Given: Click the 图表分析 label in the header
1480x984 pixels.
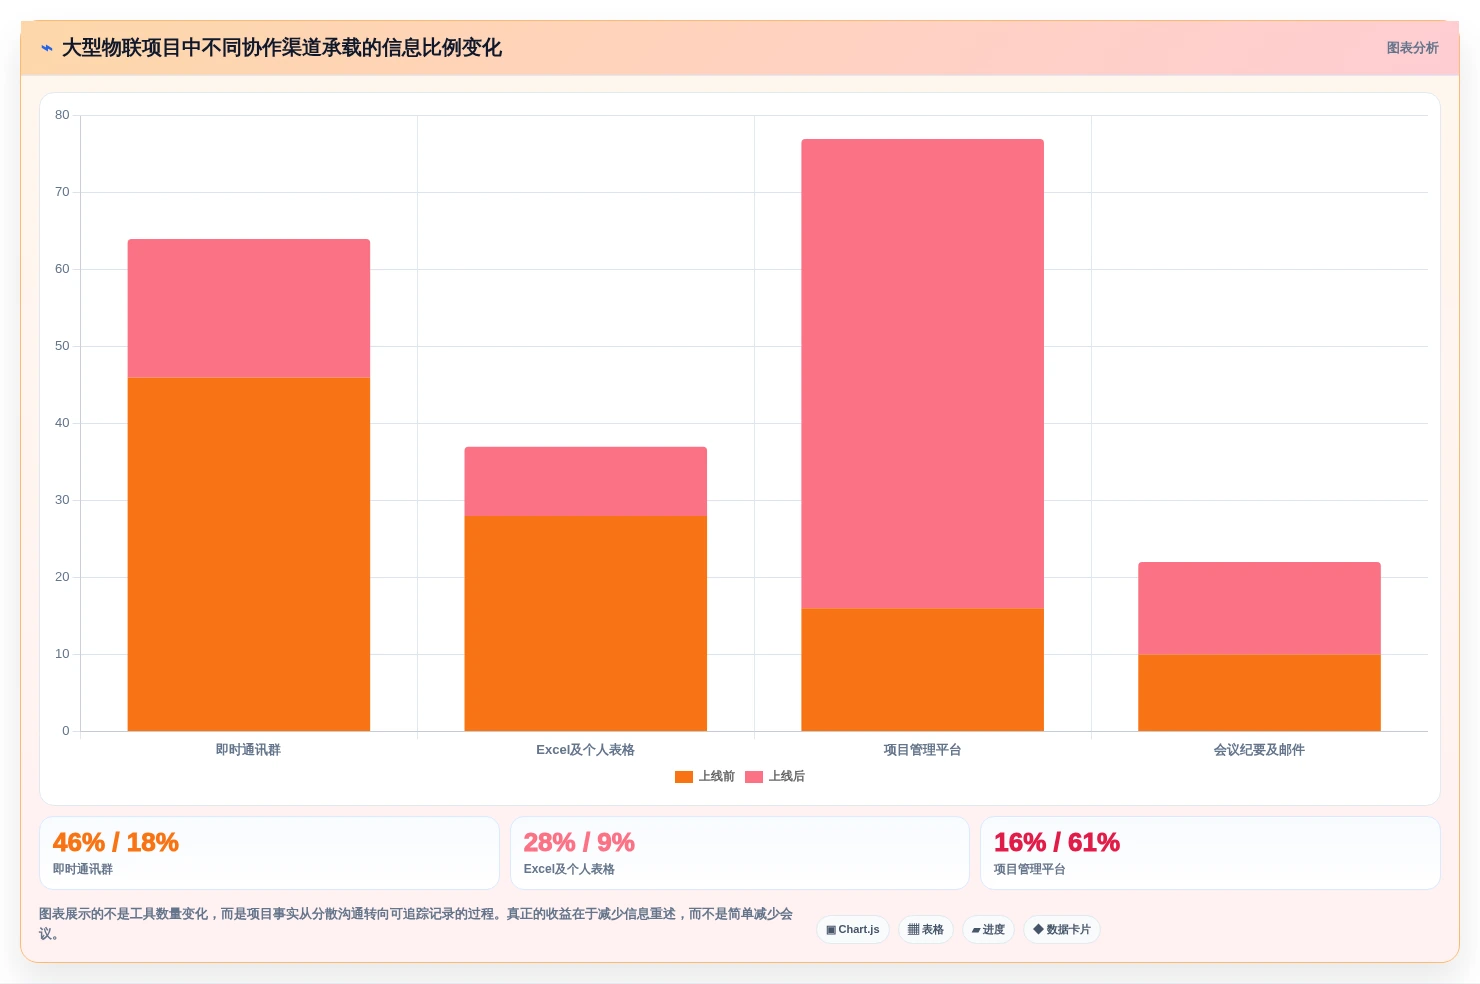Looking at the screenshot, I should [x=1412, y=48].
